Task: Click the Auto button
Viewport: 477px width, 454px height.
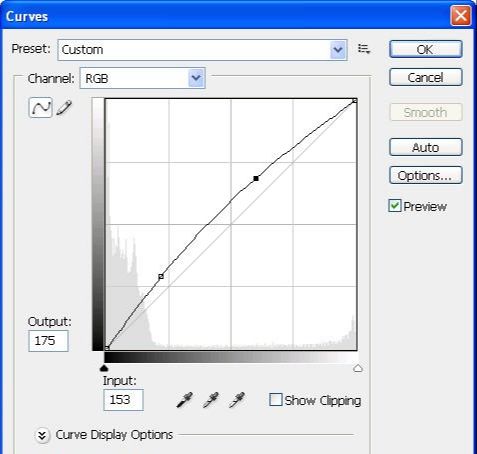Action: tap(426, 147)
